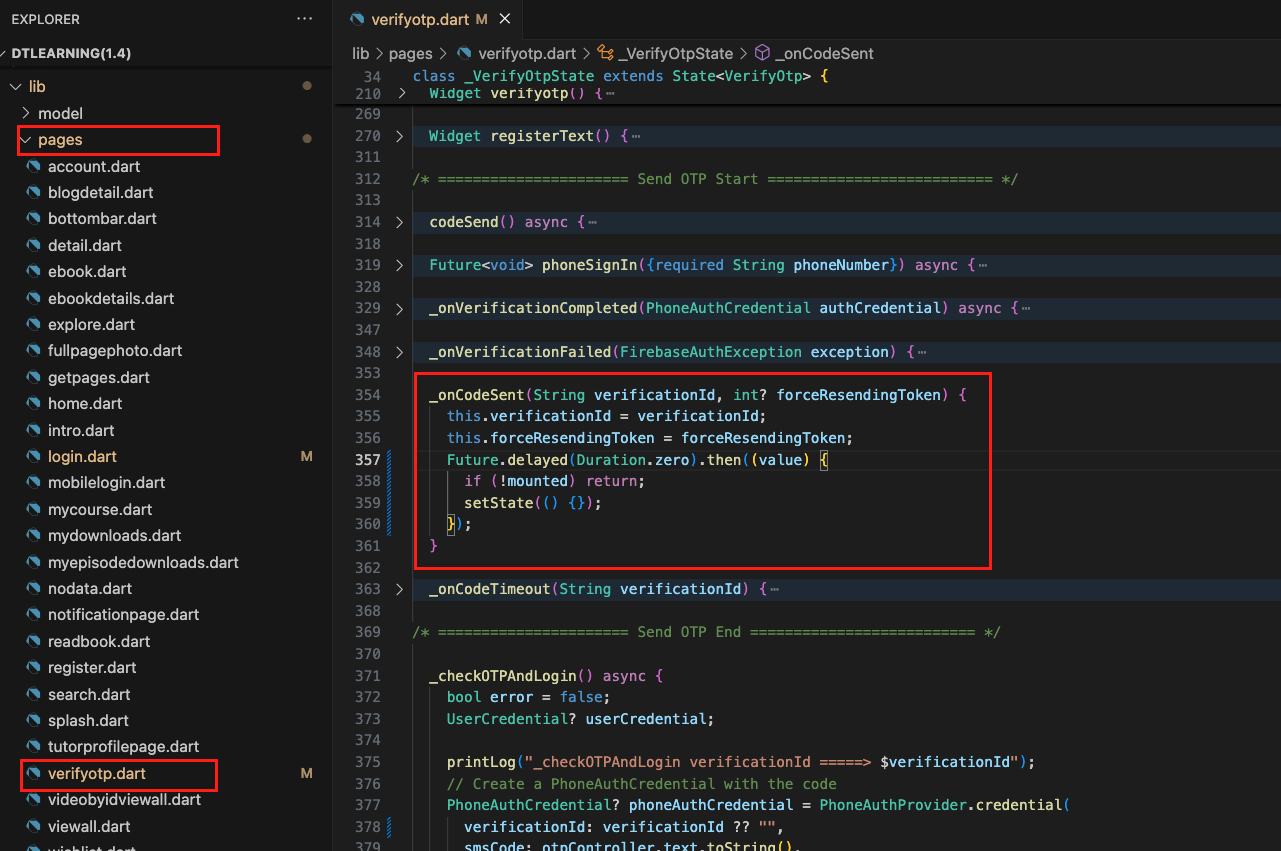Click the _onCodeSent method symbol icon in breadcrumb

[762, 54]
